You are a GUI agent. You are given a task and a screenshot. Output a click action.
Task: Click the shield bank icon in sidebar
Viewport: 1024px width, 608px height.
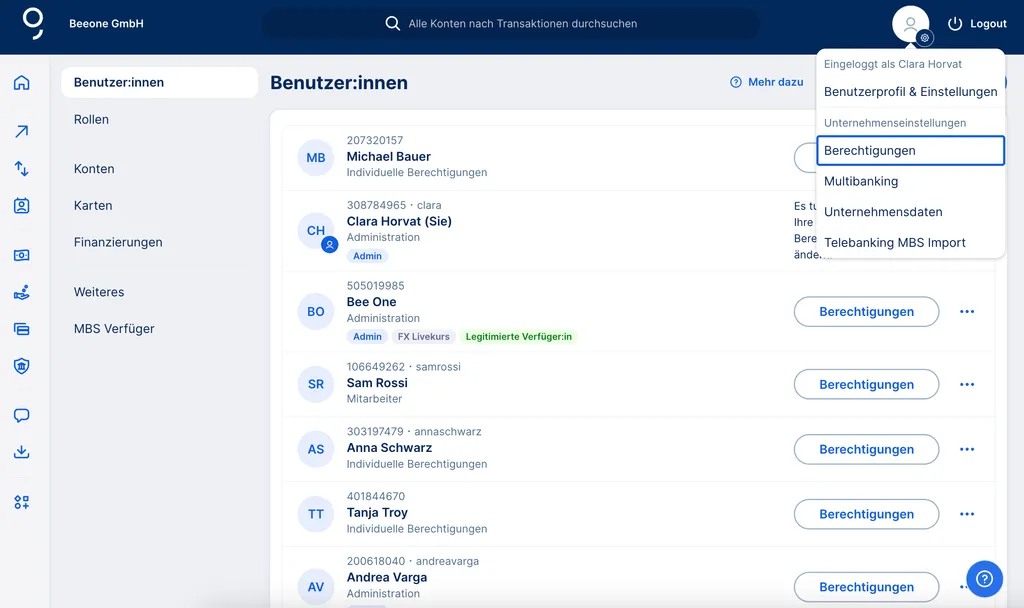pyautogui.click(x=21, y=366)
